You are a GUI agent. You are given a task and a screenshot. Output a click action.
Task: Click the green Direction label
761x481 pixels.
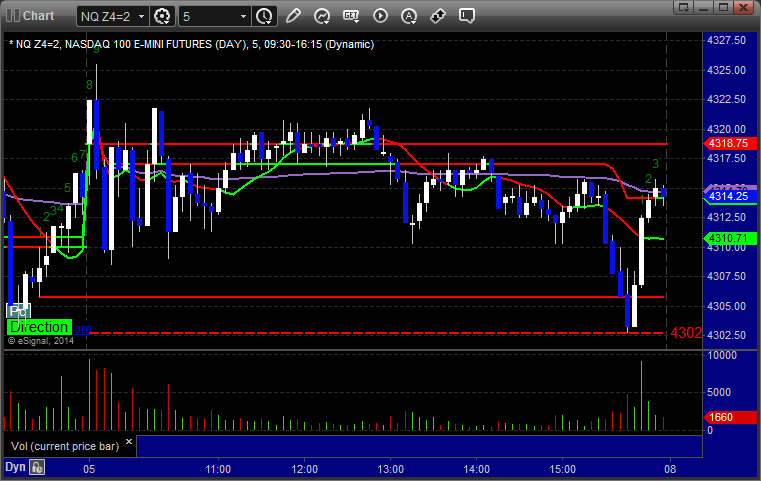[x=39, y=327]
